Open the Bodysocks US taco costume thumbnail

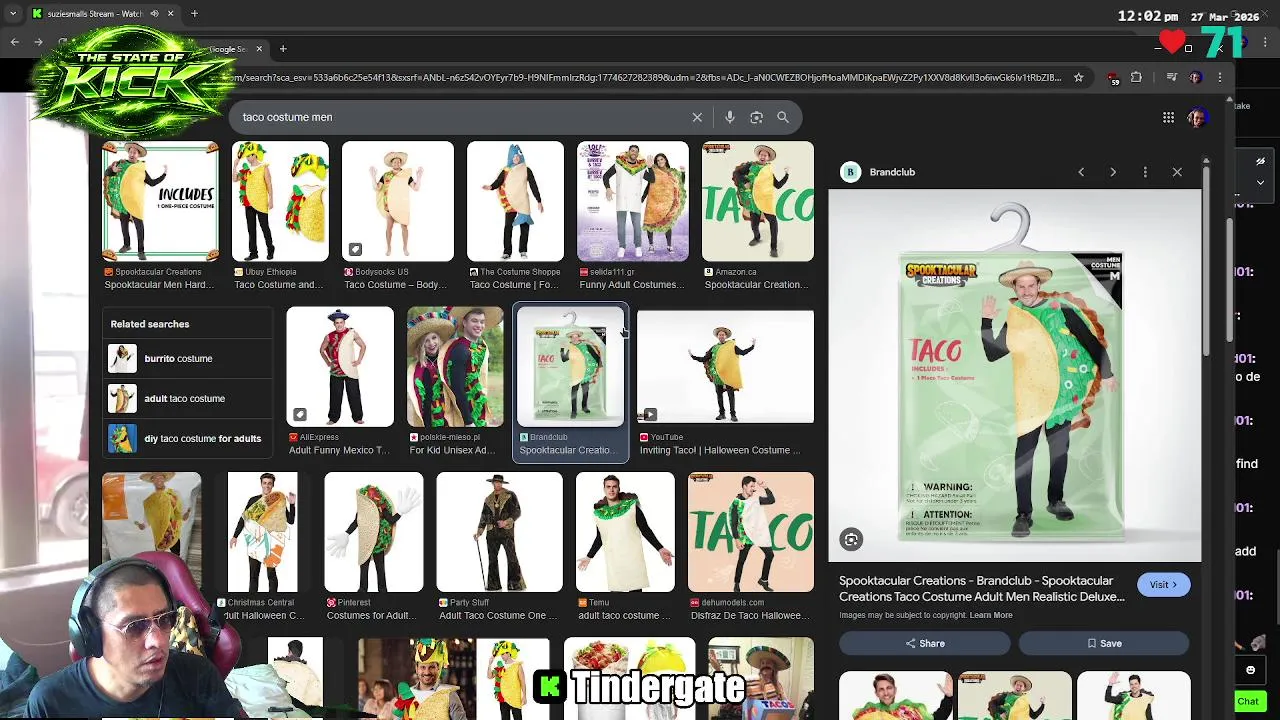click(x=398, y=201)
